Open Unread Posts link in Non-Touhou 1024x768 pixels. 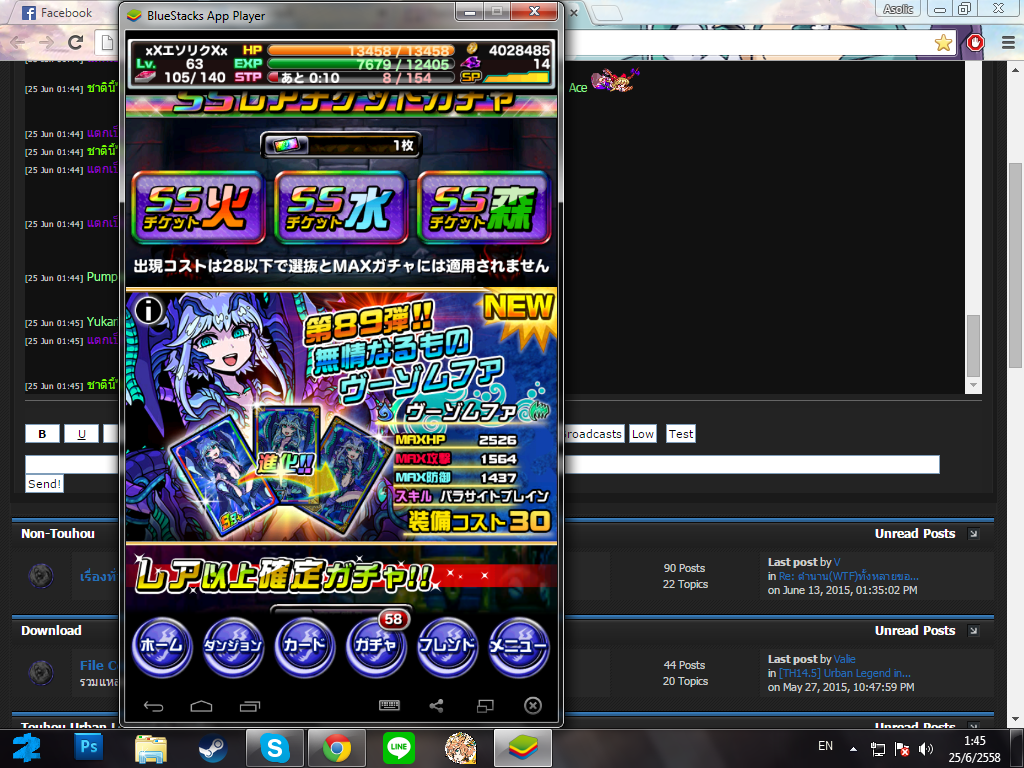point(915,534)
